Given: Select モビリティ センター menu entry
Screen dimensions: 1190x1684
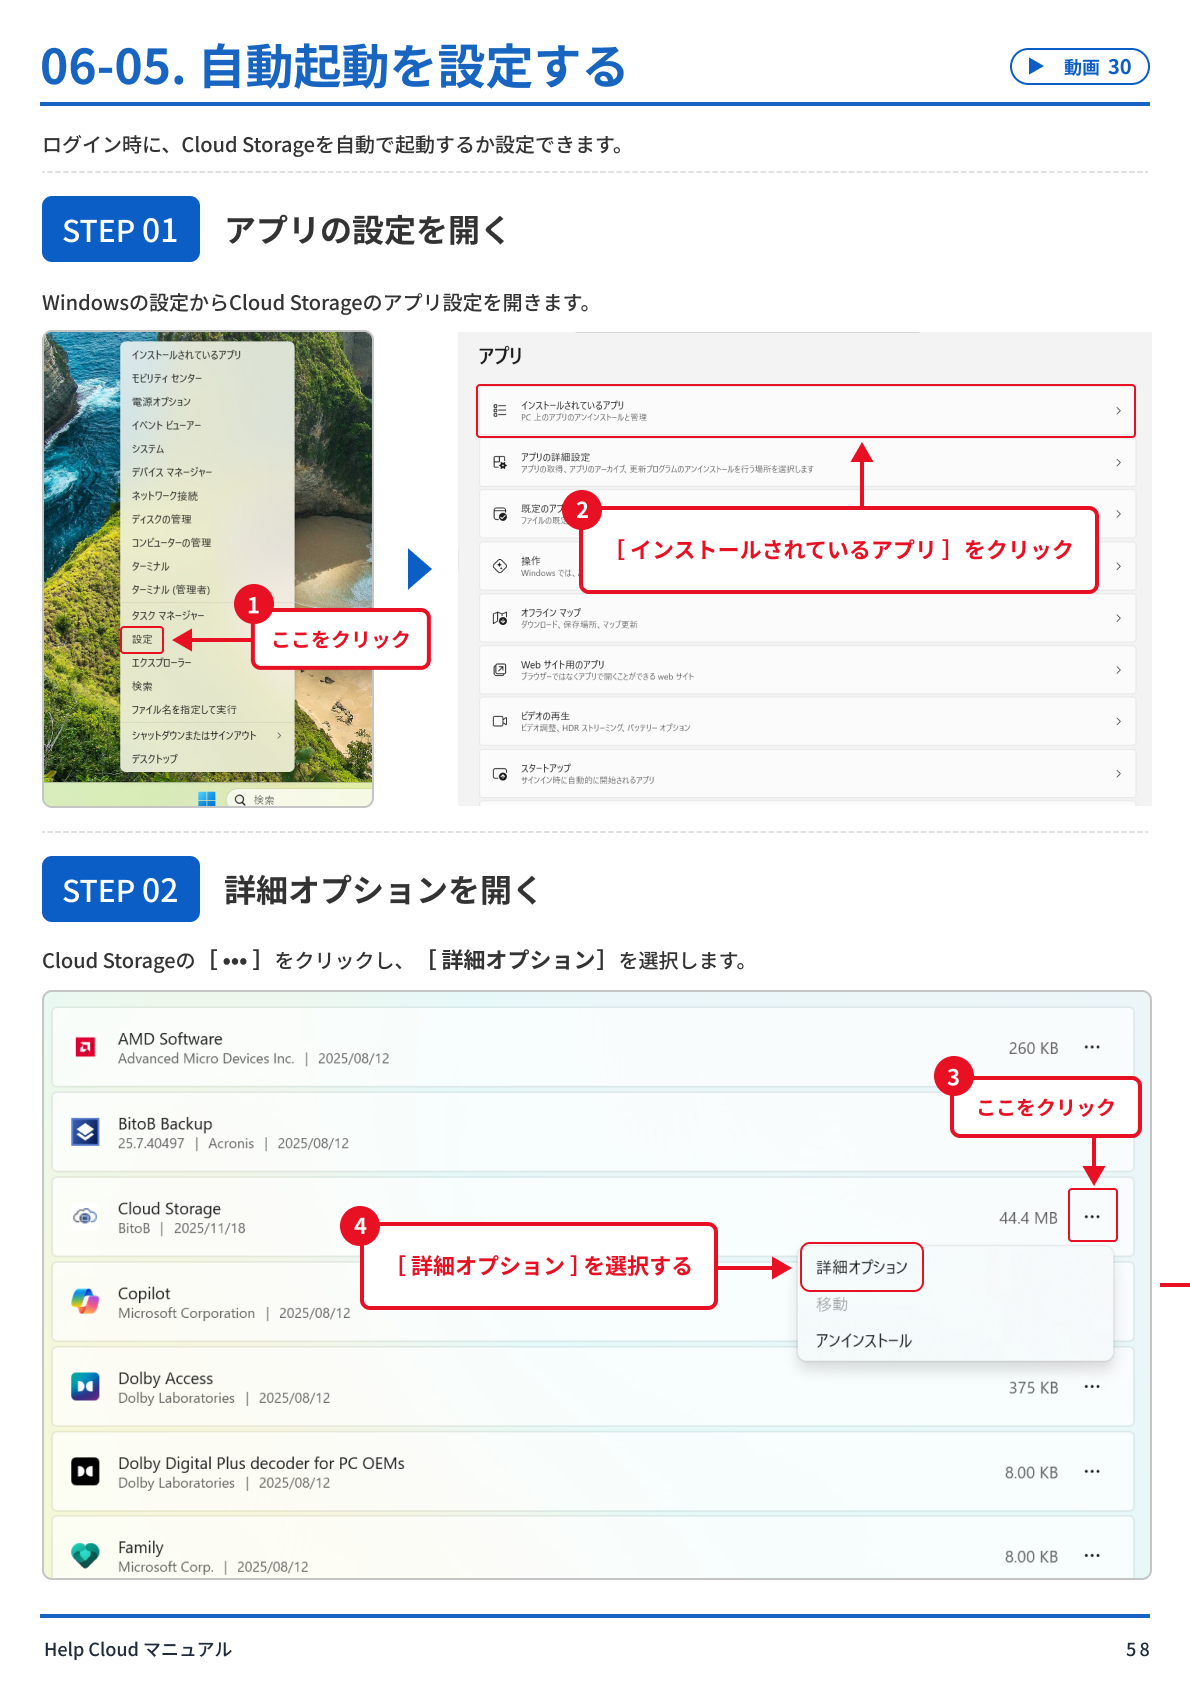Looking at the screenshot, I should pyautogui.click(x=166, y=378).
